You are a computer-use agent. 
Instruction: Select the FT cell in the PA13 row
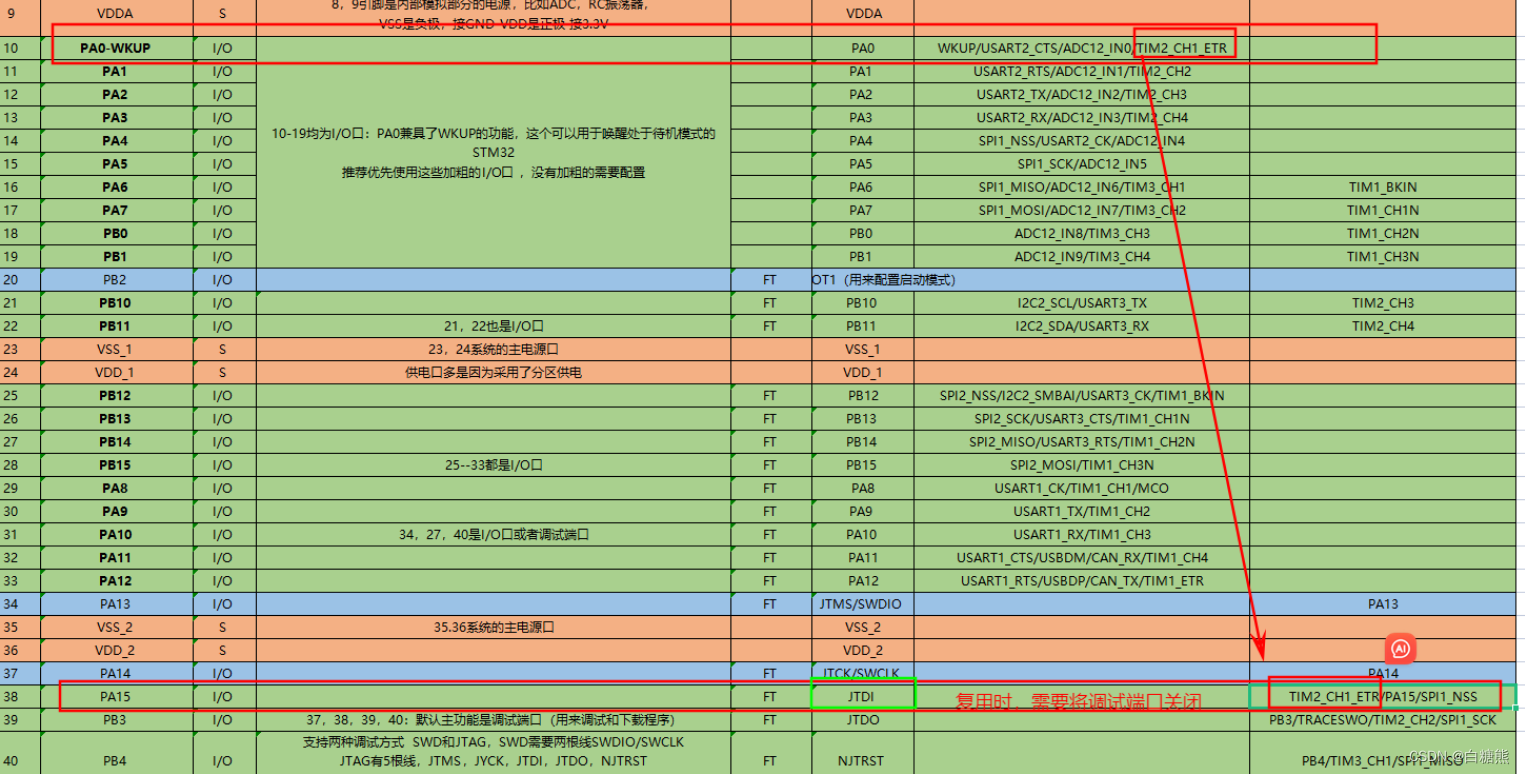coord(769,603)
